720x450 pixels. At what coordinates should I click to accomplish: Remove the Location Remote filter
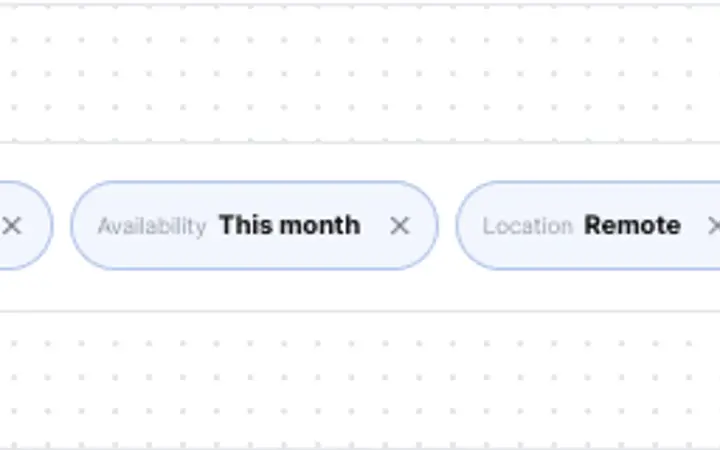(714, 225)
